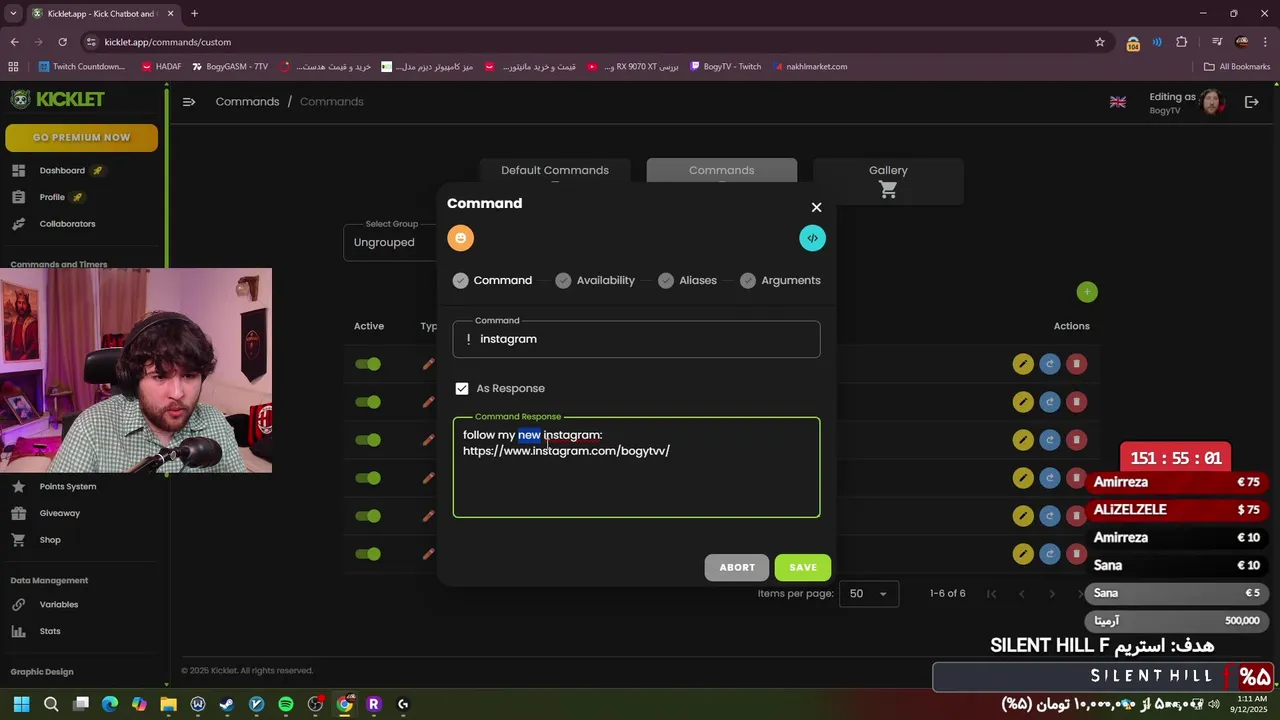
Task: Switch to the Commands tab
Action: click(x=721, y=170)
